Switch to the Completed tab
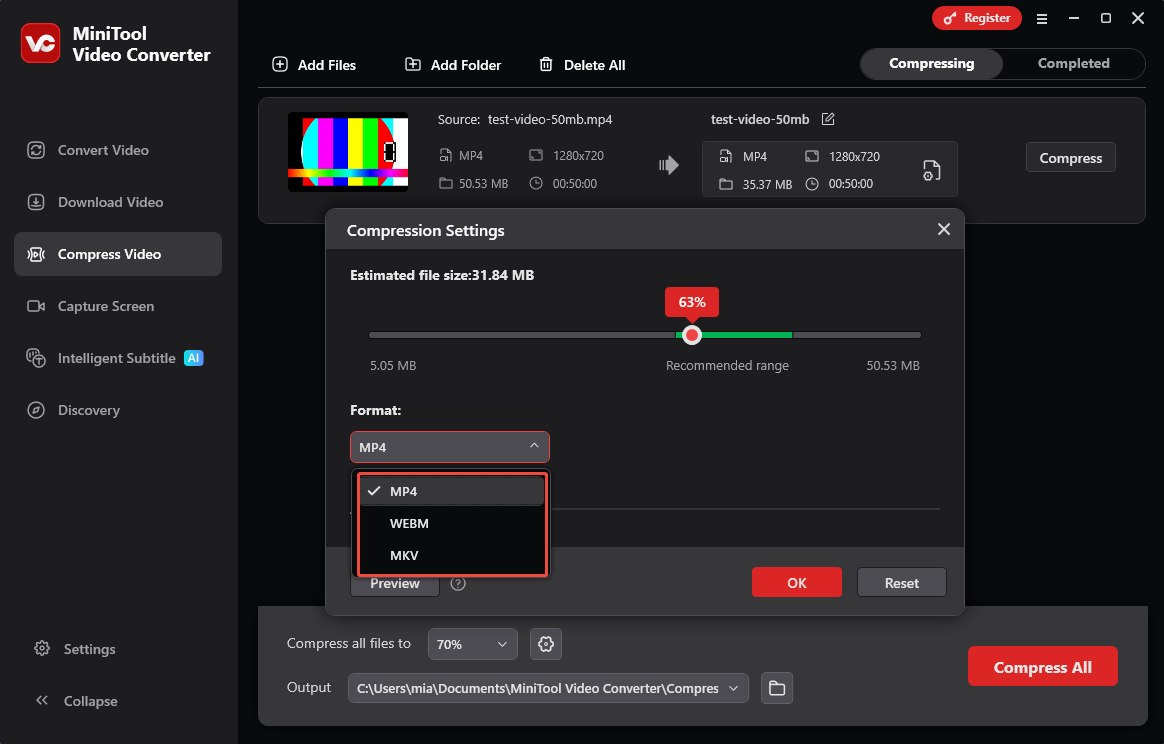The width and height of the screenshot is (1164, 744). [x=1072, y=63]
